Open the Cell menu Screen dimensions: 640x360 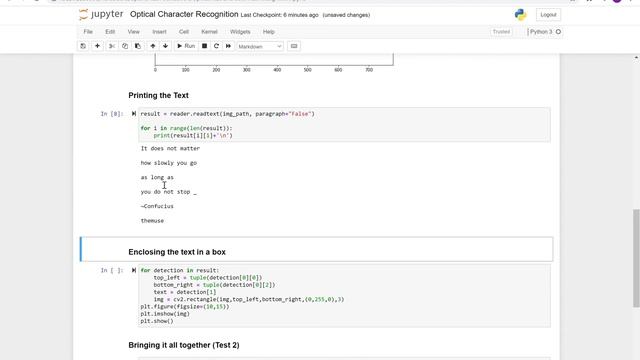click(184, 32)
